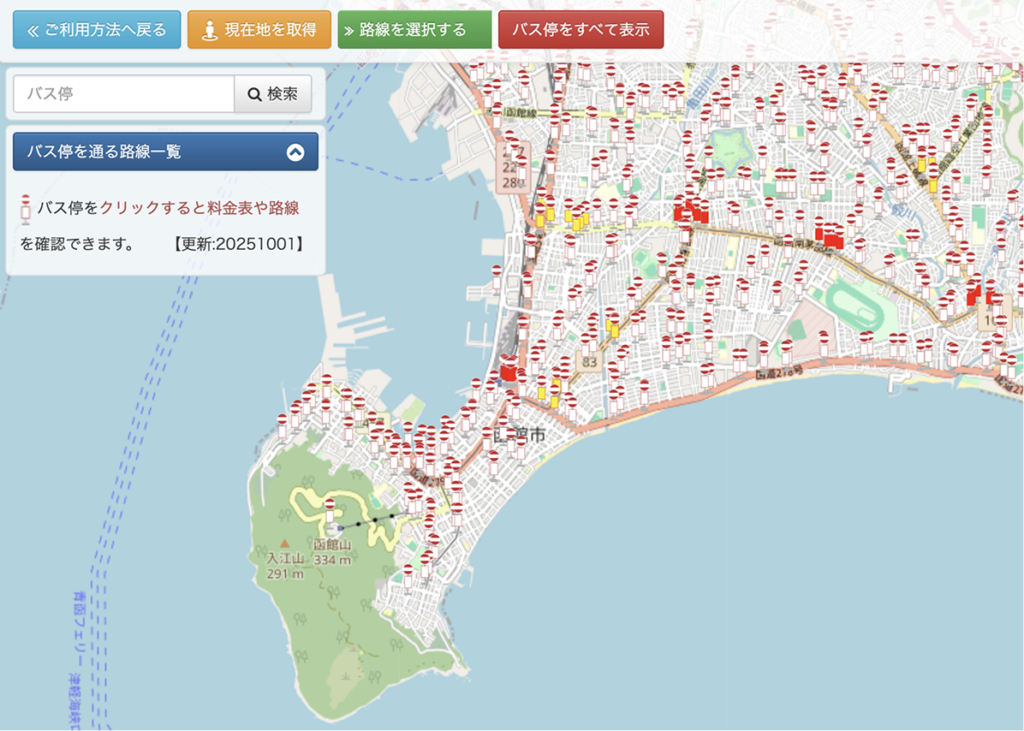Click the magnifying glass icon in search button

[x=254, y=94]
